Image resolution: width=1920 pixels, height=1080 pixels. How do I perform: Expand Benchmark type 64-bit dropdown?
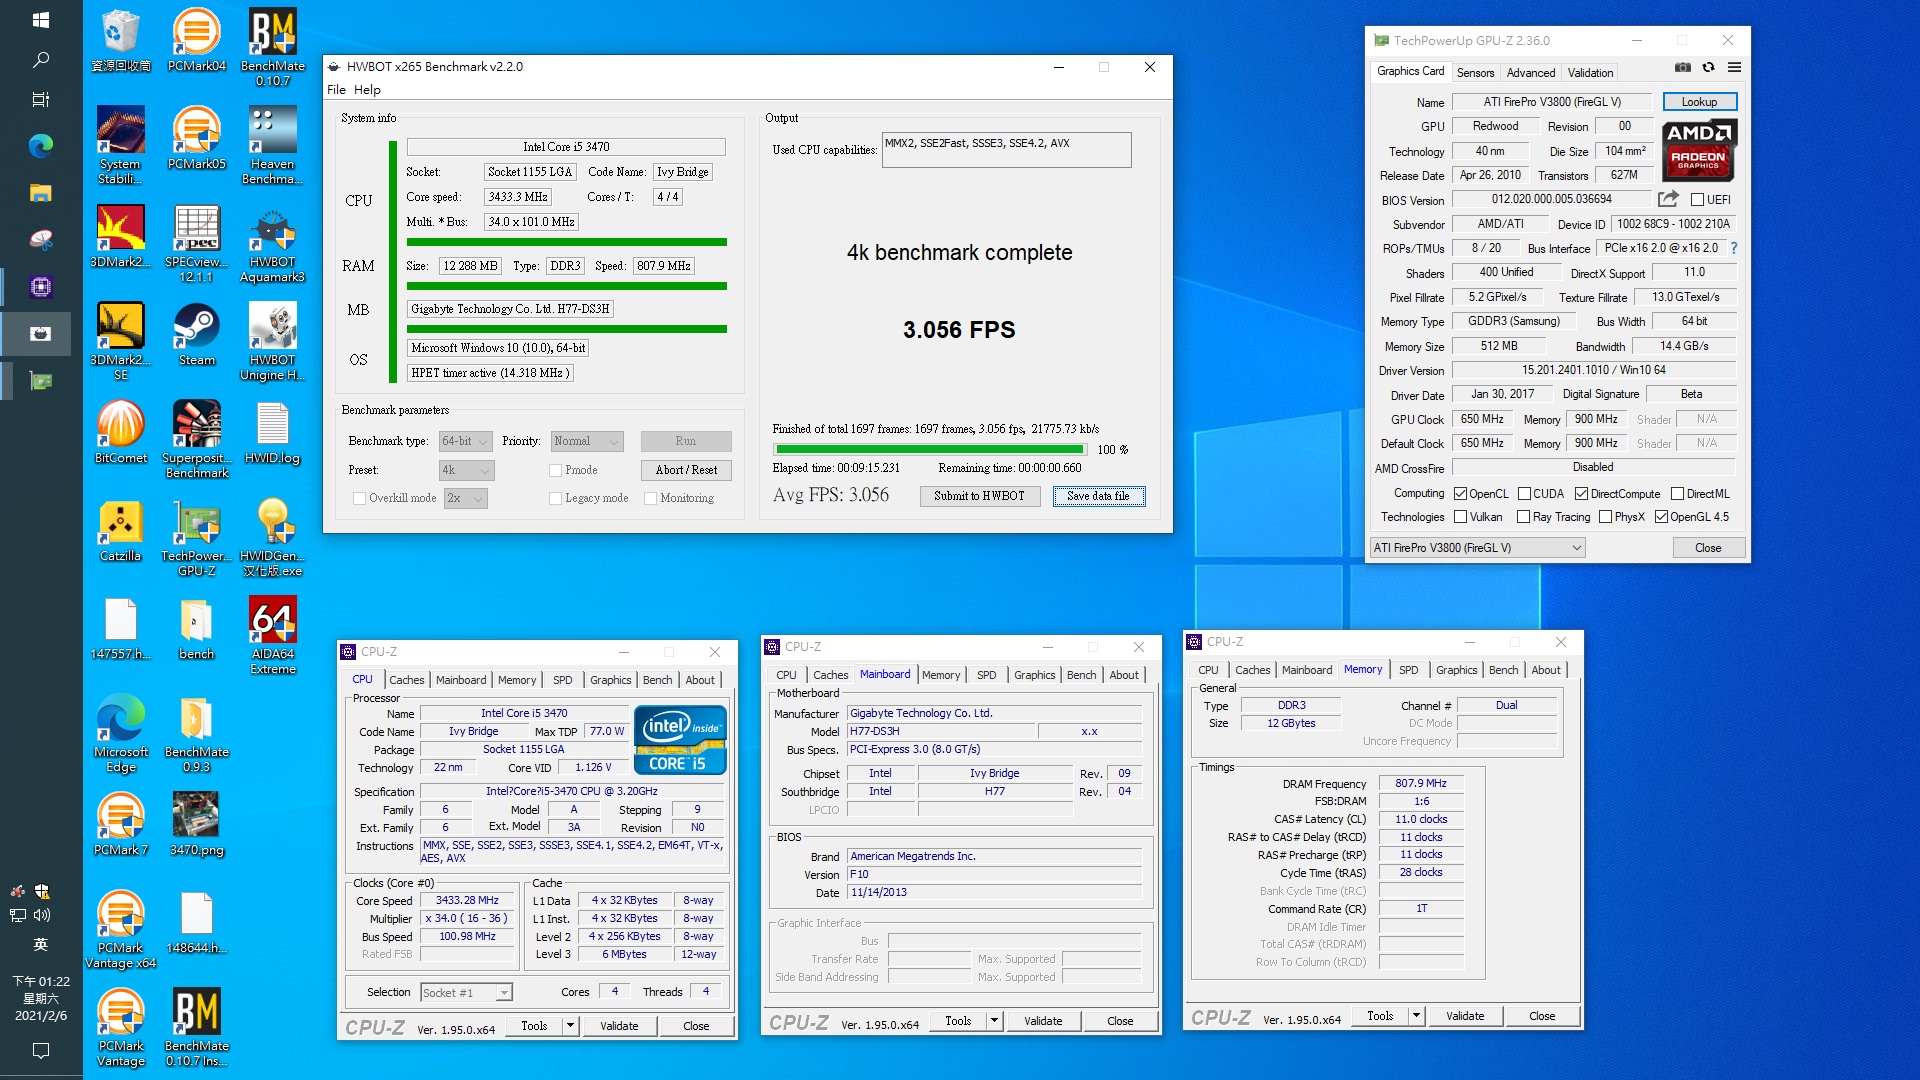point(466,441)
